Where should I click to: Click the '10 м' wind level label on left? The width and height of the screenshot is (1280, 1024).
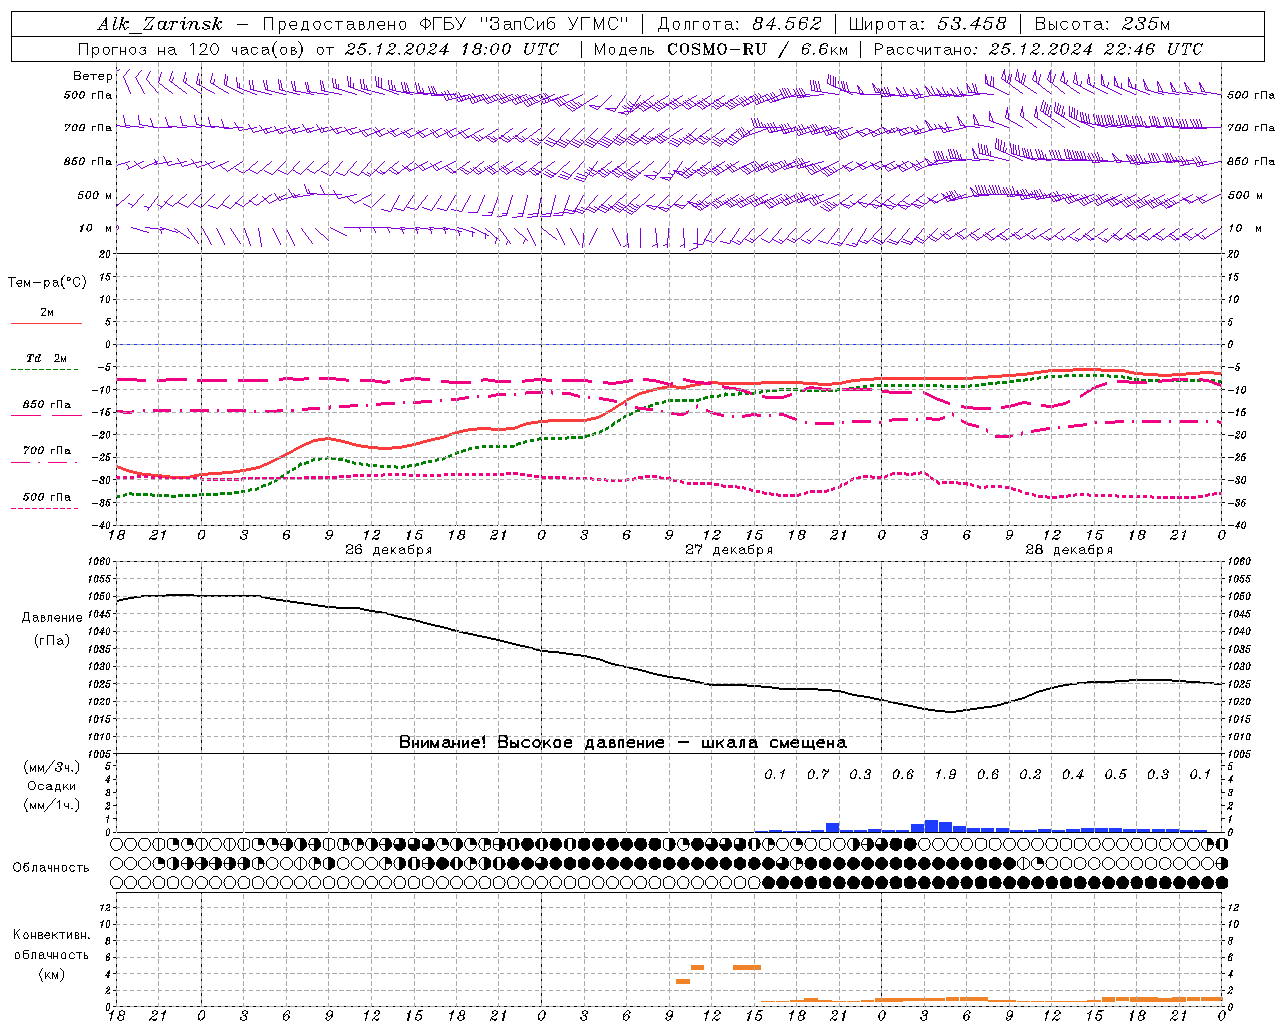click(x=96, y=228)
